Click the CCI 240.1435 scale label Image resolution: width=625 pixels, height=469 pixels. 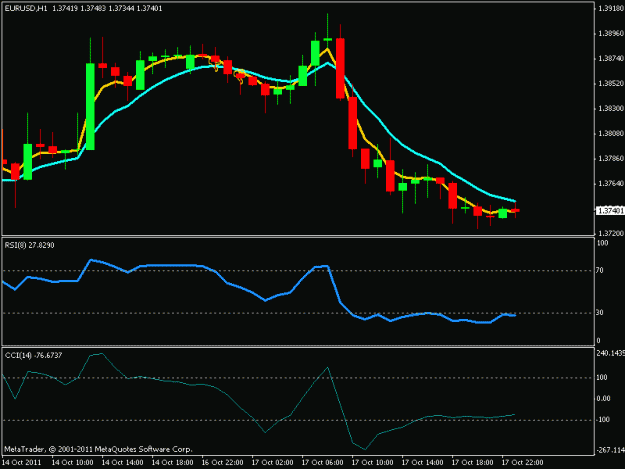click(x=611, y=353)
